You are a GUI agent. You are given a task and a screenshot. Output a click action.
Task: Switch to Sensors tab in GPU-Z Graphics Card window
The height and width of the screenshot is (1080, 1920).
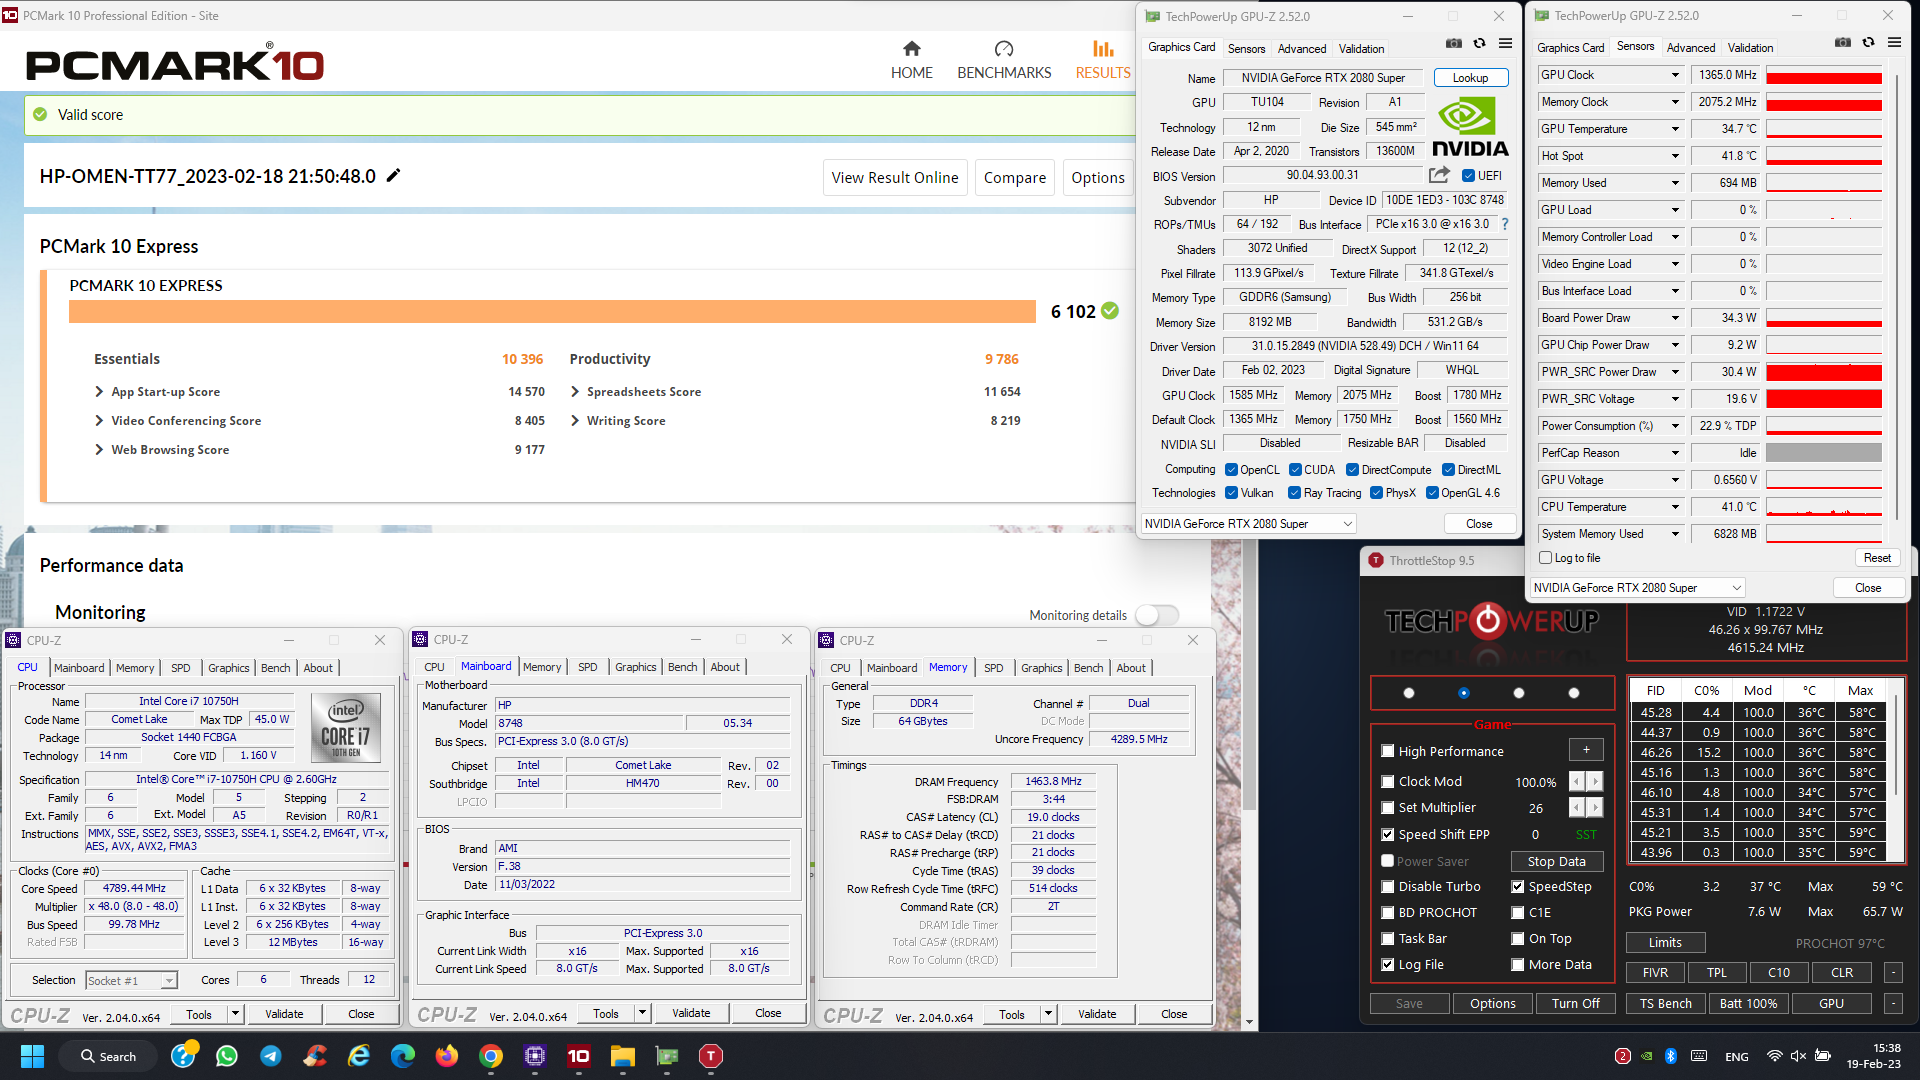(1246, 48)
